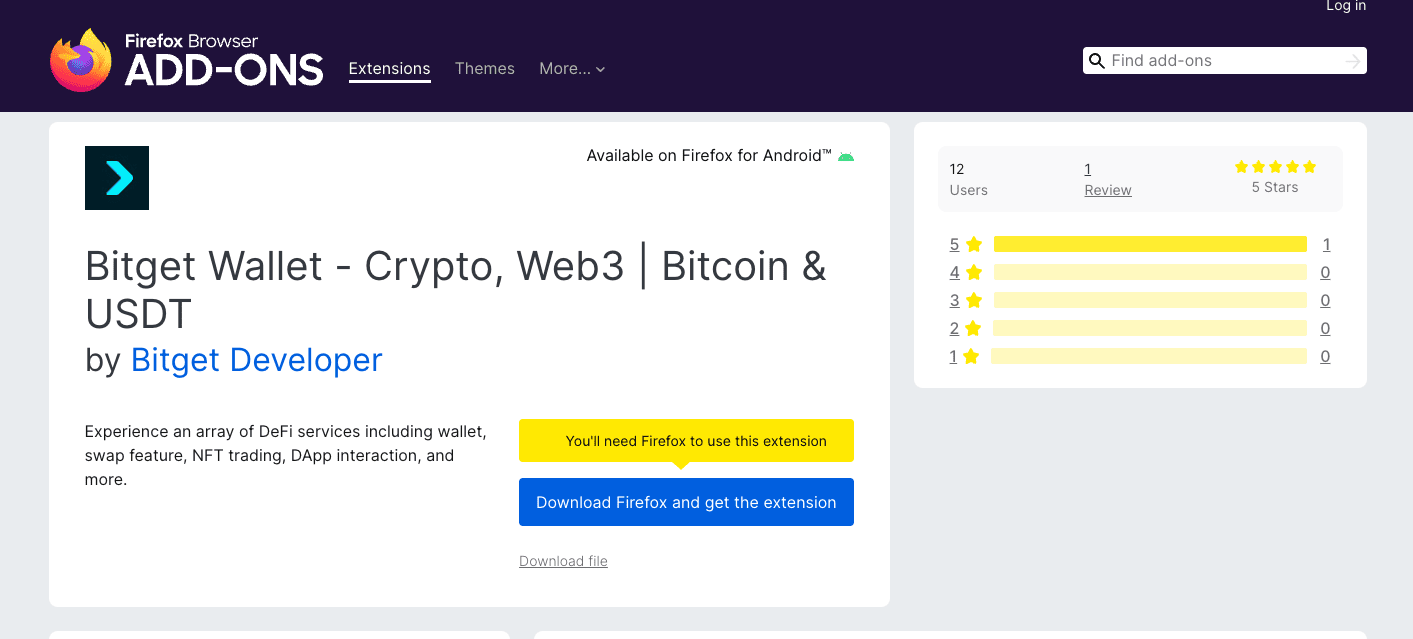The width and height of the screenshot is (1413, 639).
Task: Click the 5-star yellow rating bar
Action: [1150, 244]
